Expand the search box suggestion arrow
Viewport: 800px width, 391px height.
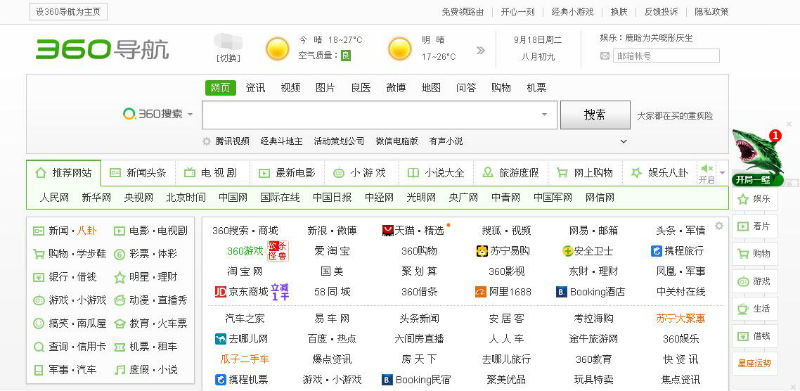click(x=544, y=115)
